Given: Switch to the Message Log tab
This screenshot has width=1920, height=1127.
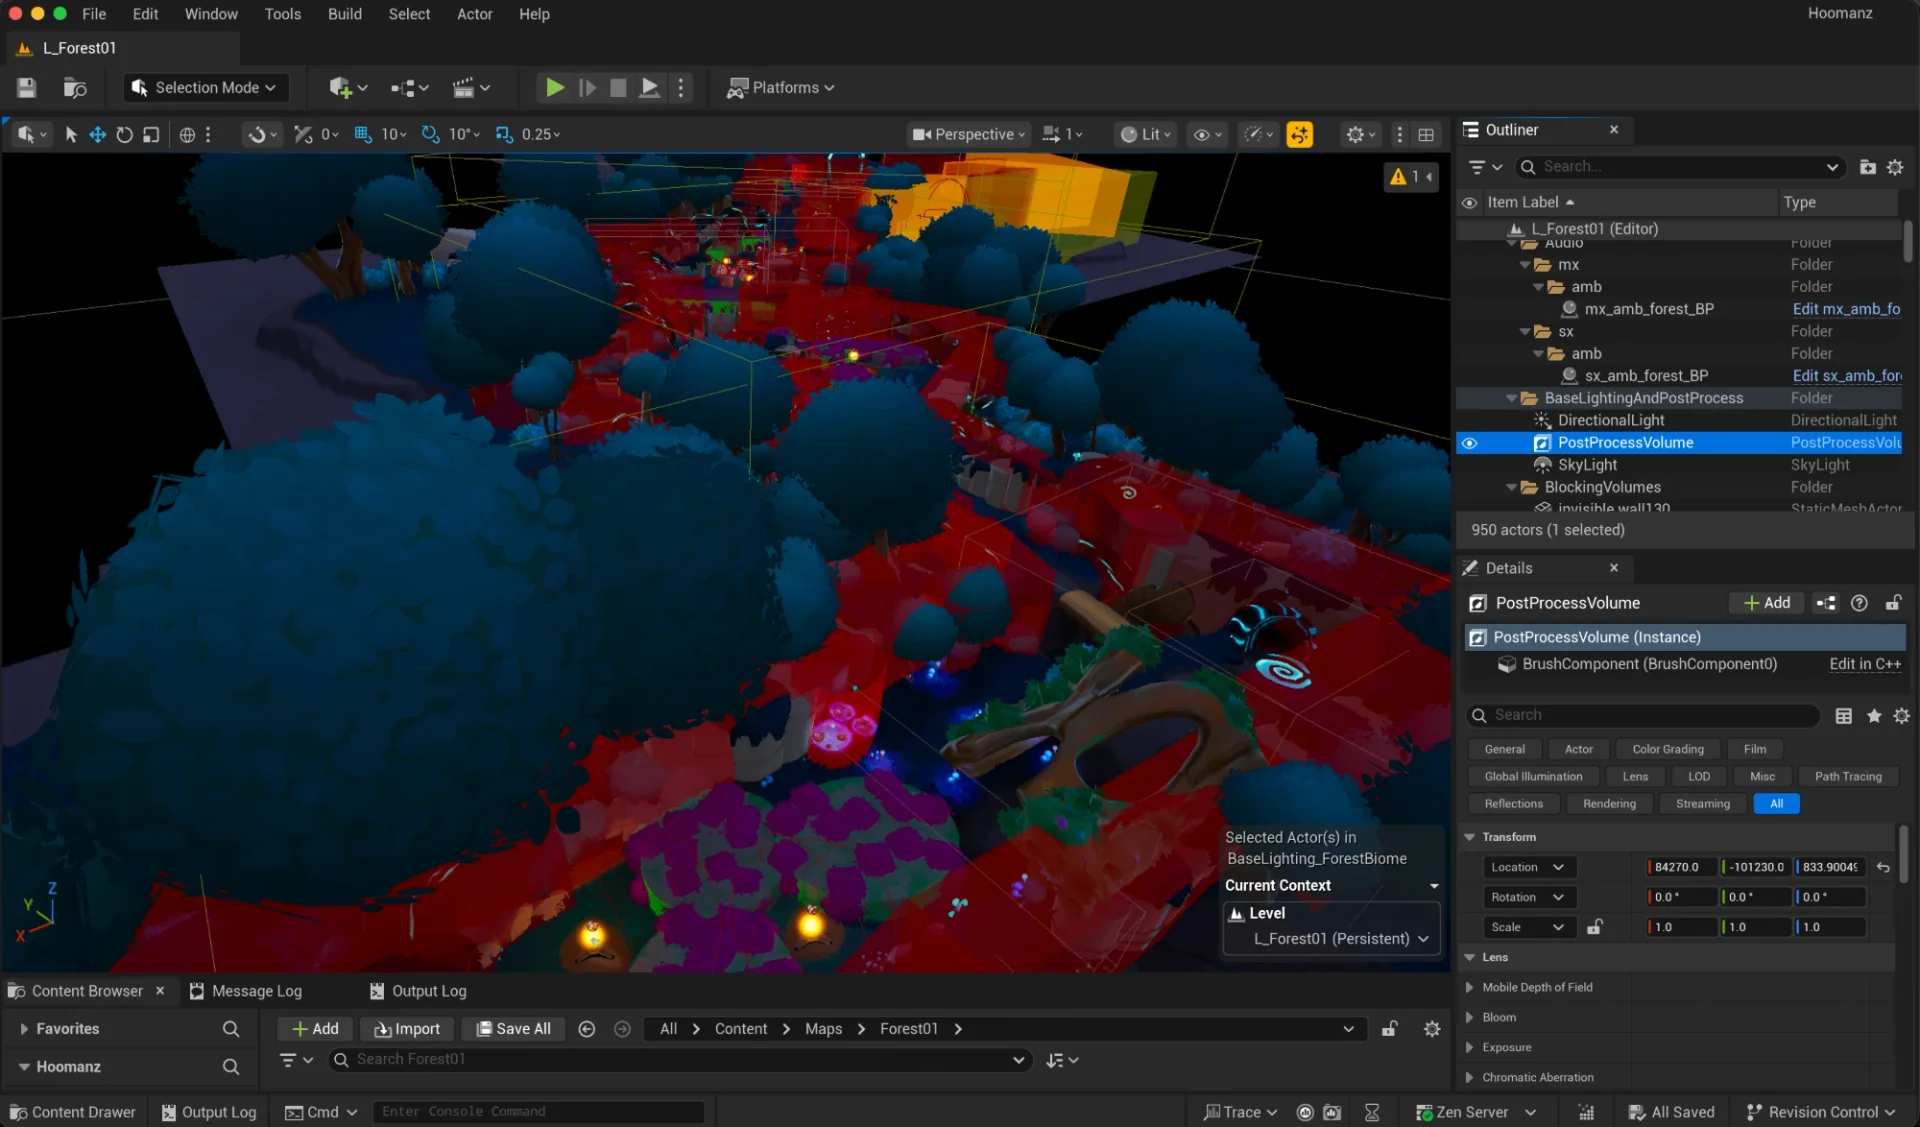Looking at the screenshot, I should pyautogui.click(x=245, y=991).
